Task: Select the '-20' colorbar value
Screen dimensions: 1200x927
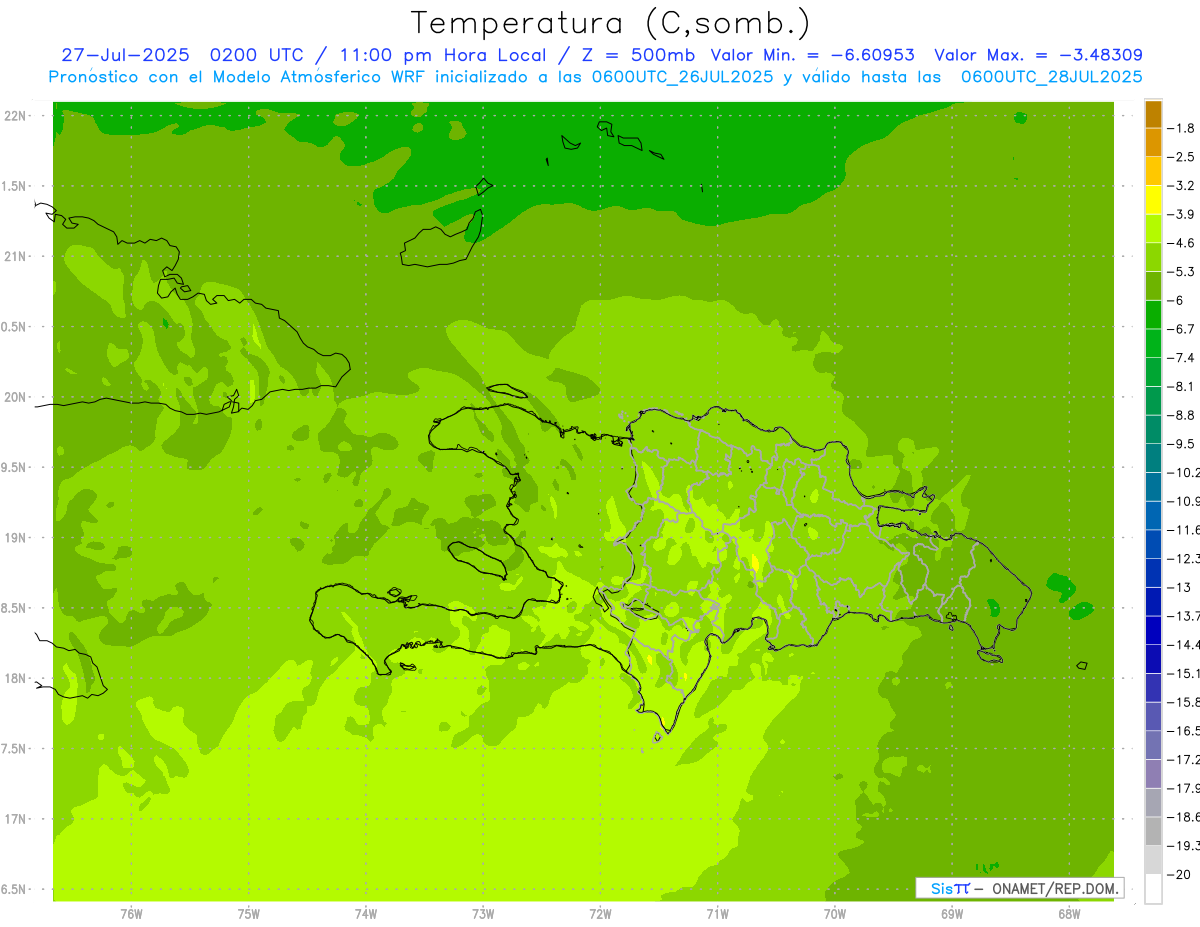Action: pos(1179,874)
